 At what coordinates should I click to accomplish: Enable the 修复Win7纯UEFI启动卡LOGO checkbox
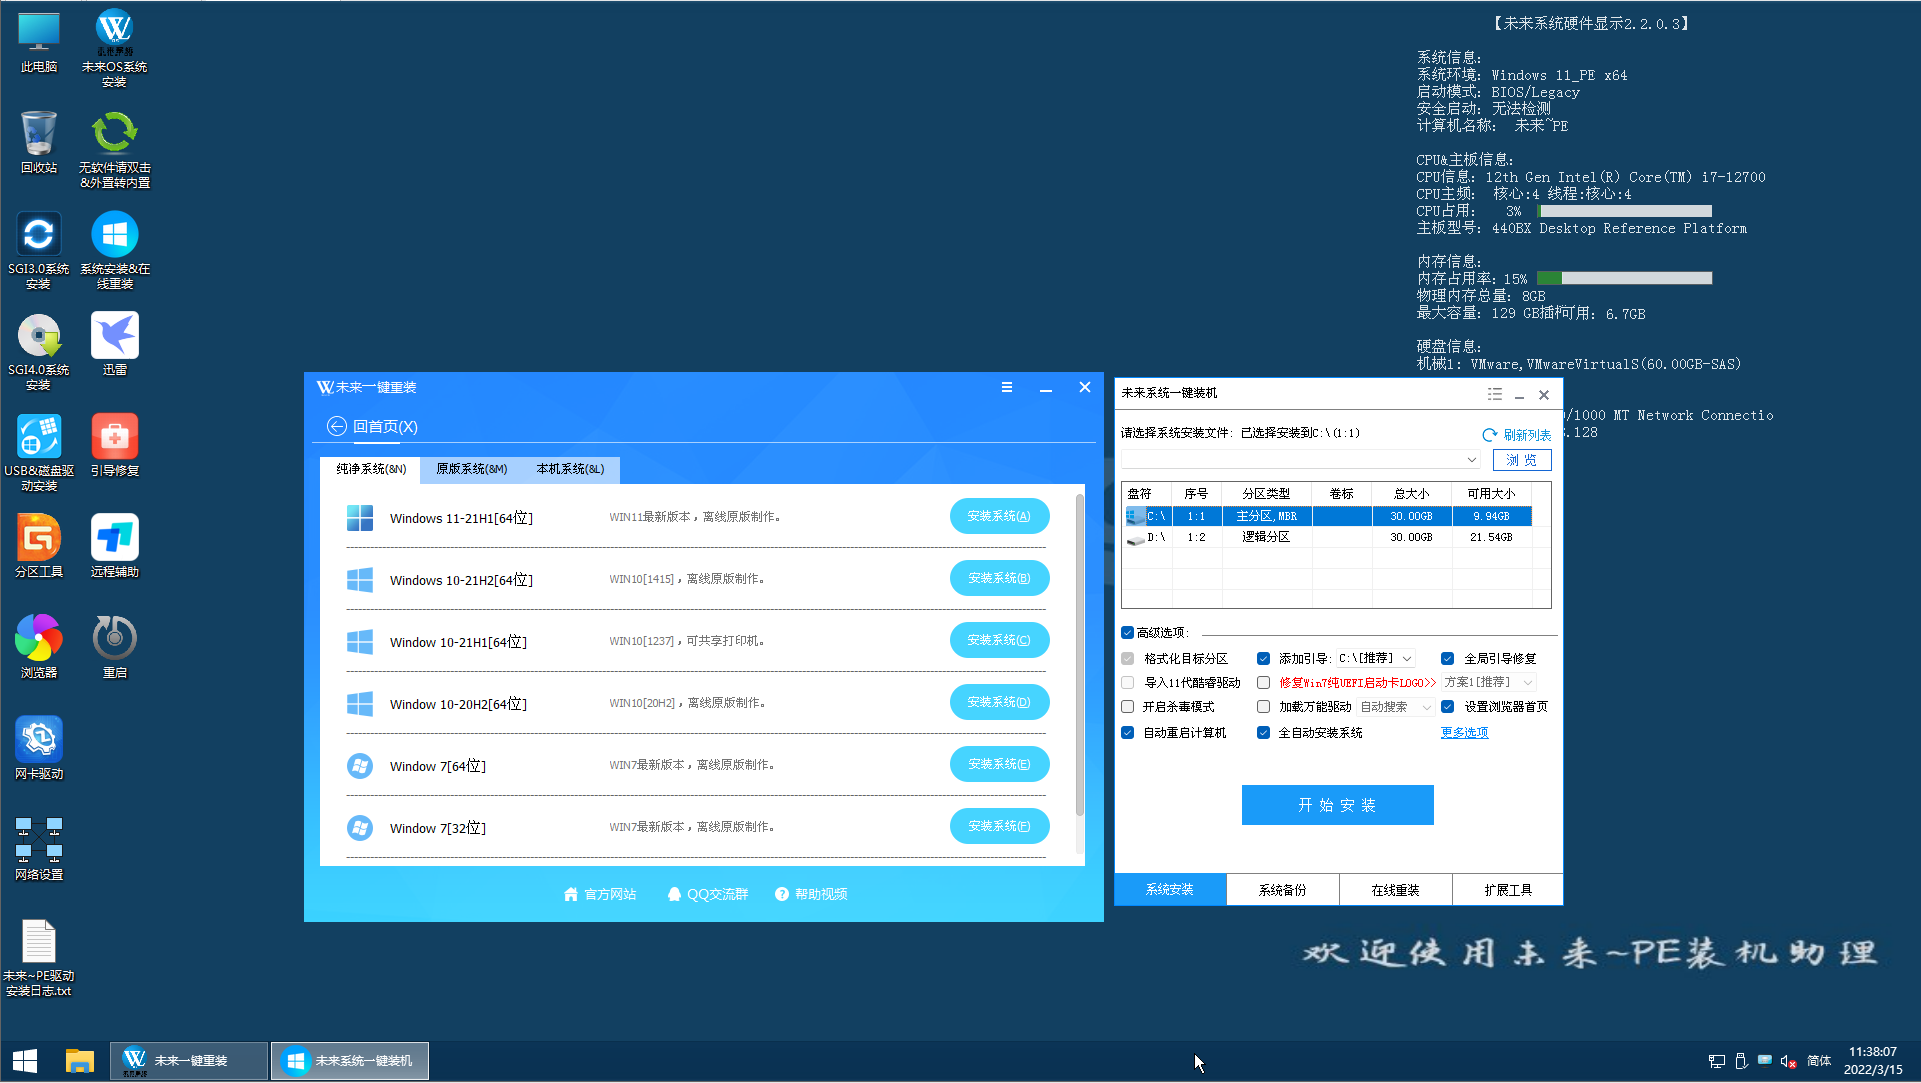pos(1263,683)
